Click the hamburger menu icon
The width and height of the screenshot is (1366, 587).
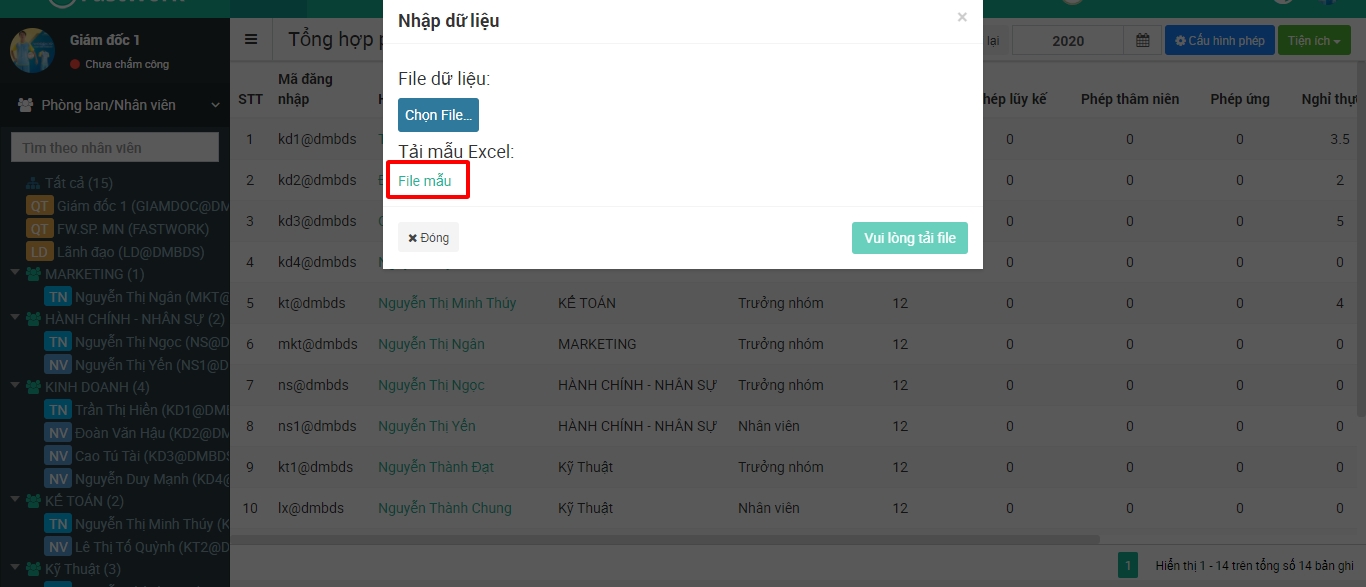pyautogui.click(x=251, y=40)
